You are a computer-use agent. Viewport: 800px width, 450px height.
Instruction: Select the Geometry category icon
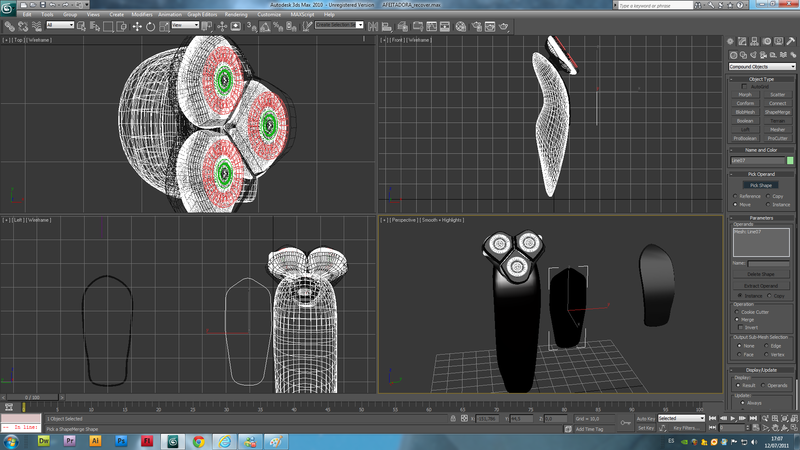coord(733,55)
